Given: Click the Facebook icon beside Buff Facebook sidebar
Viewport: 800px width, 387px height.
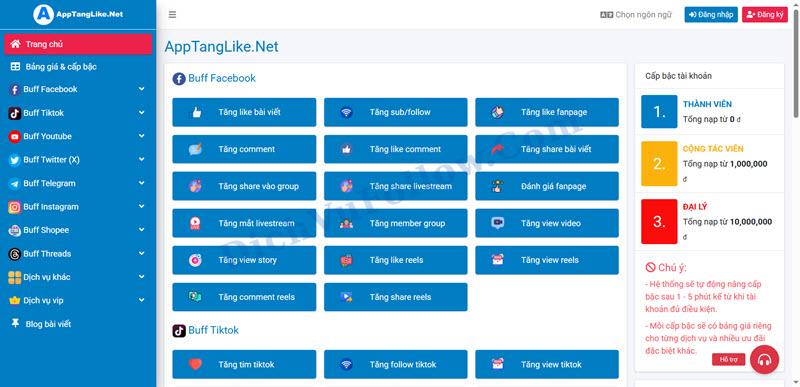Looking at the screenshot, I should (15, 90).
